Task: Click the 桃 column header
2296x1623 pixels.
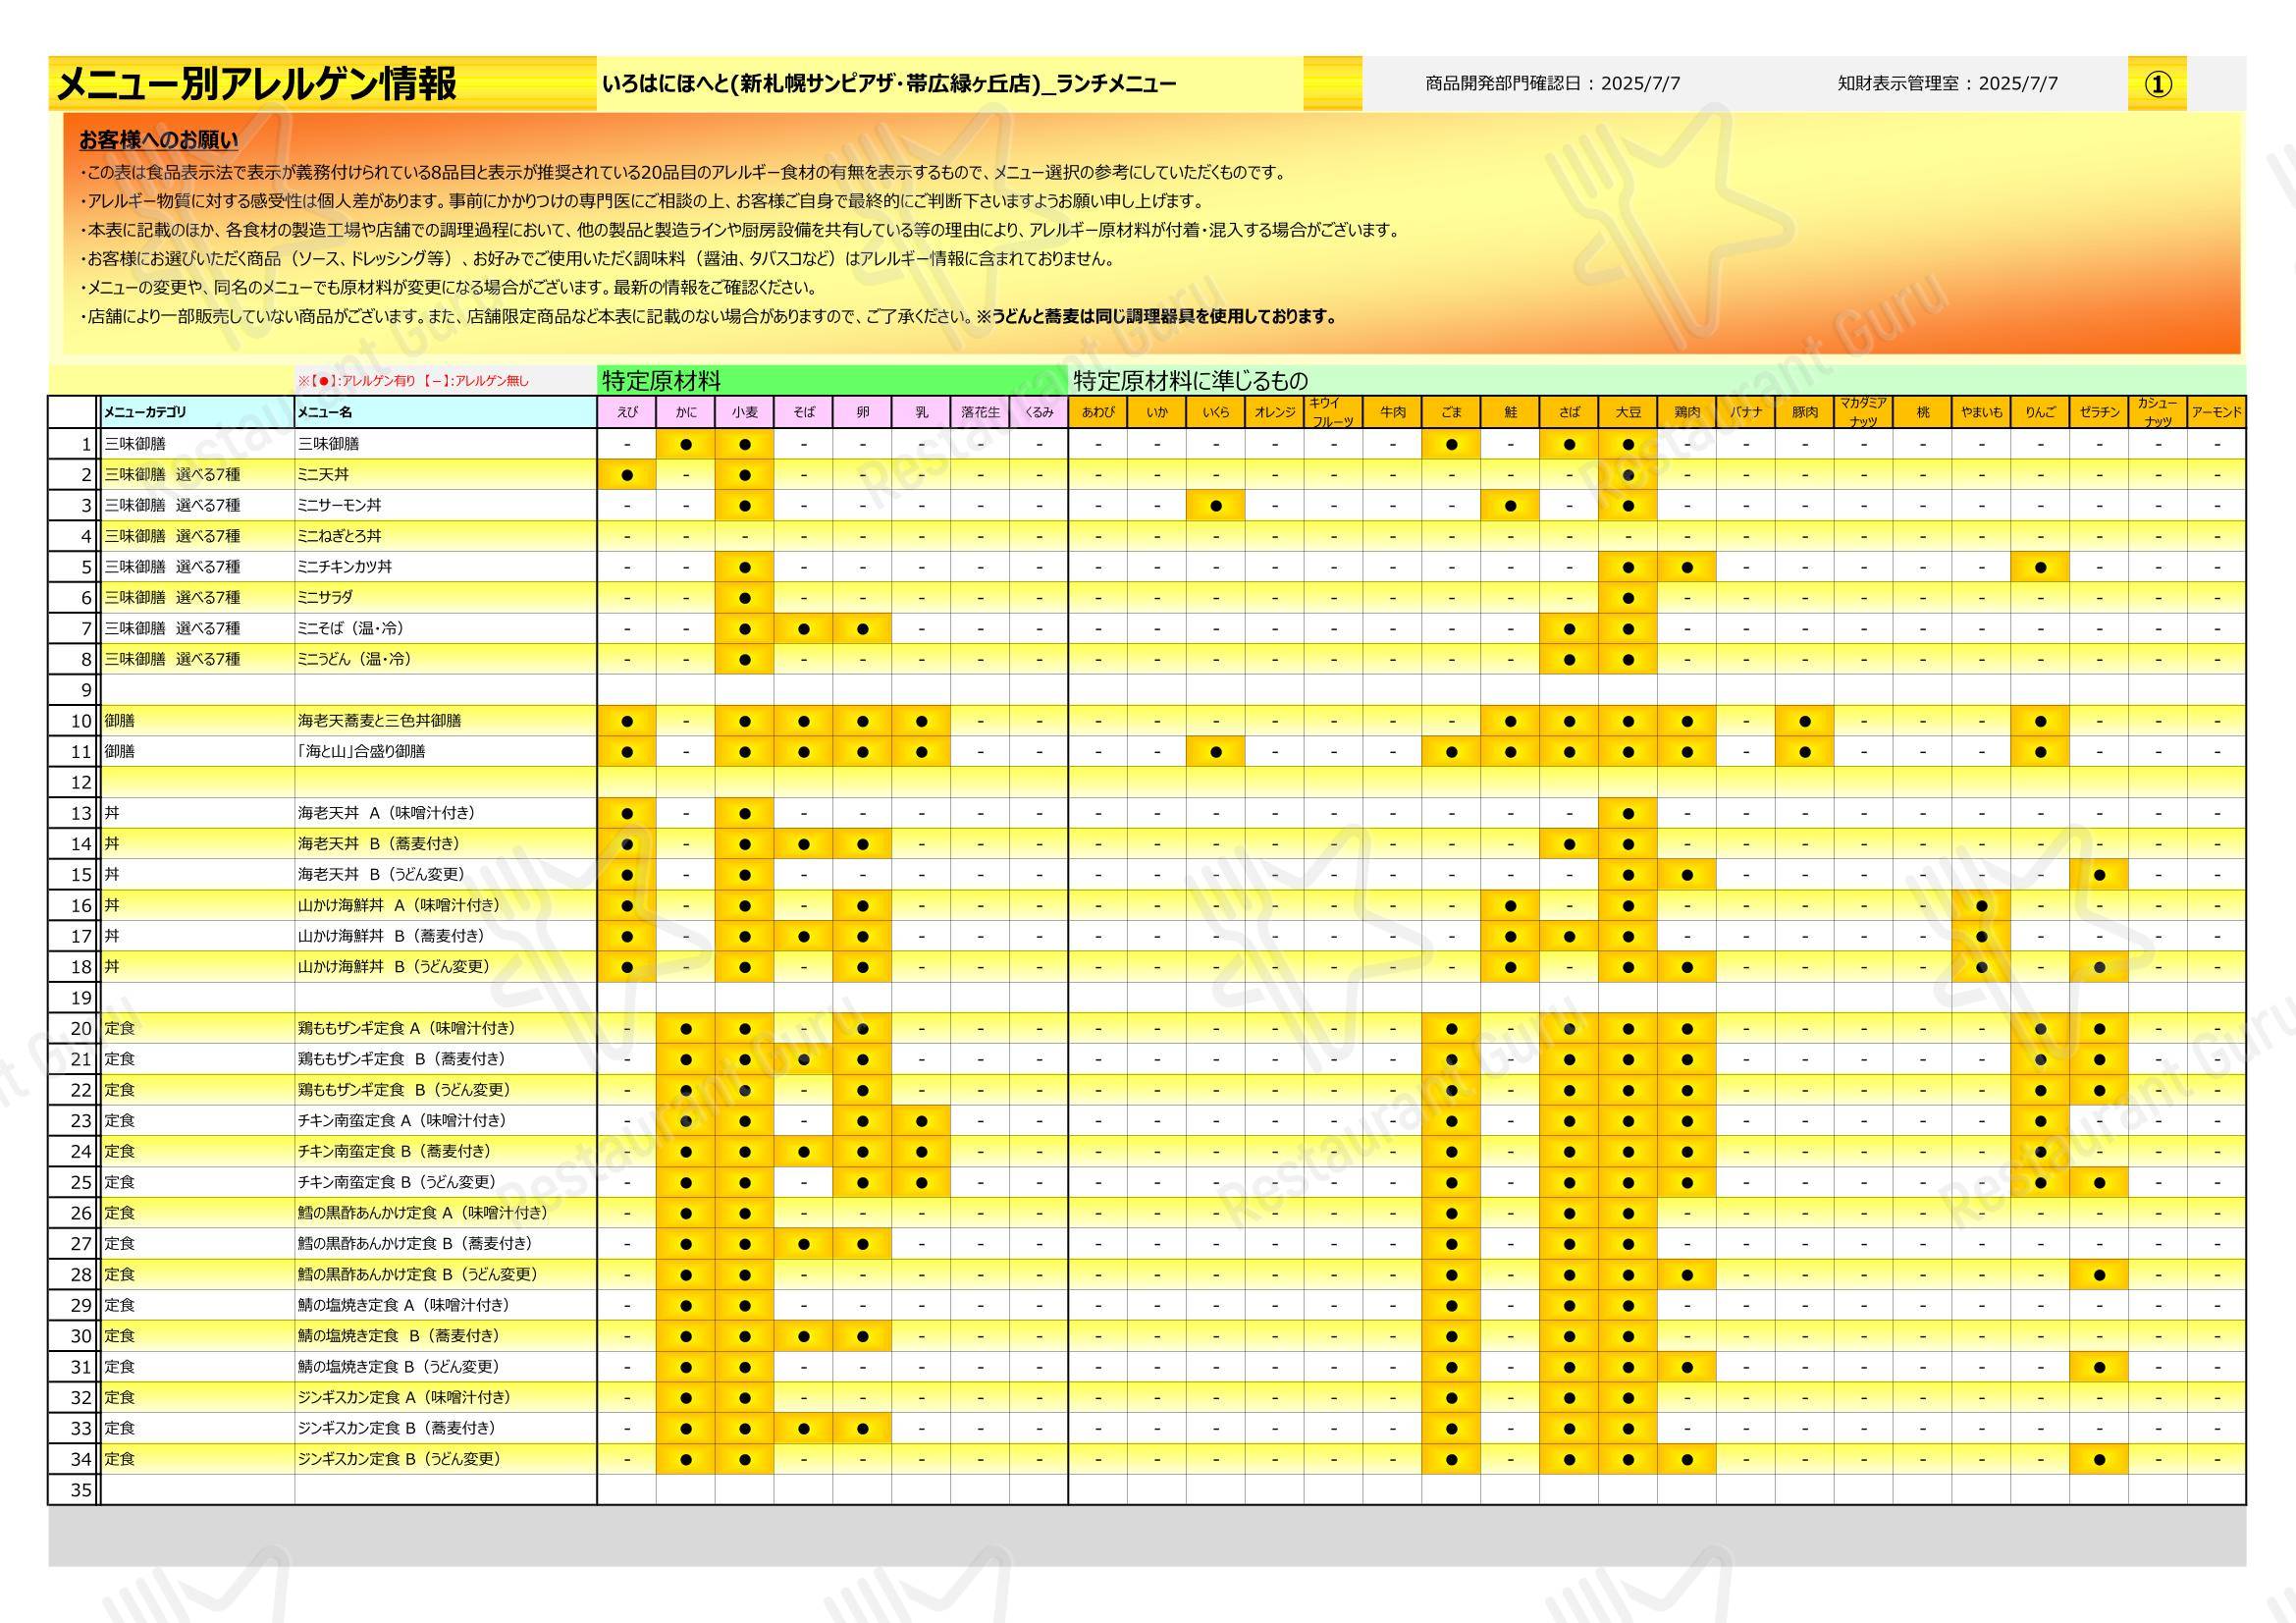Action: [x=1922, y=412]
